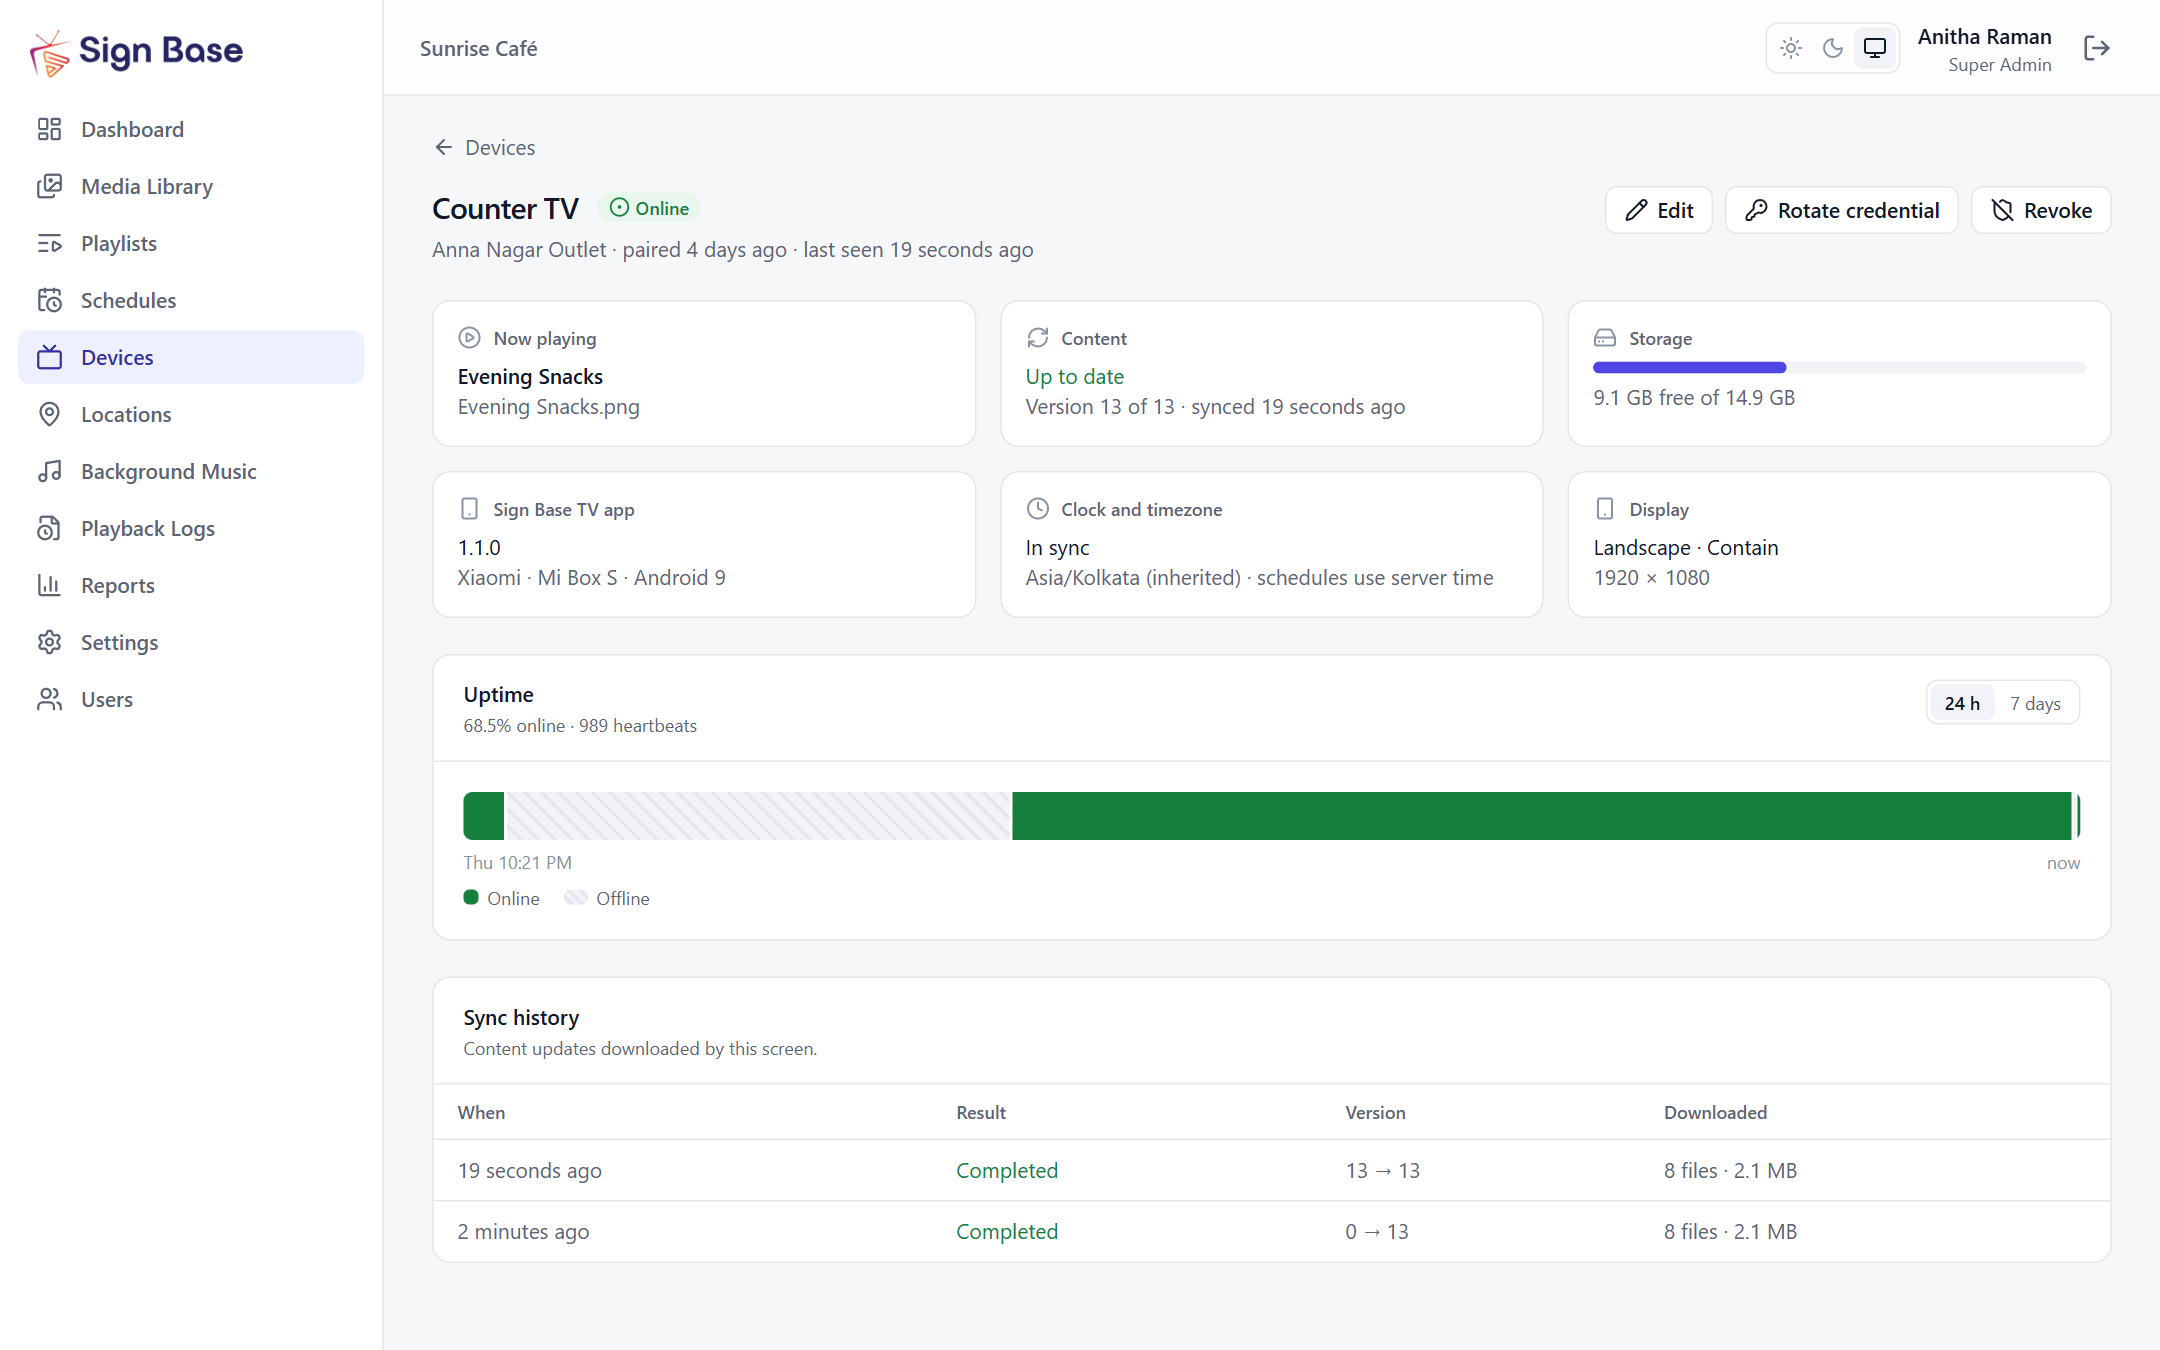The height and width of the screenshot is (1350, 2160).
Task: Click the '19 seconds ago' sync row
Action: click(1271, 1170)
